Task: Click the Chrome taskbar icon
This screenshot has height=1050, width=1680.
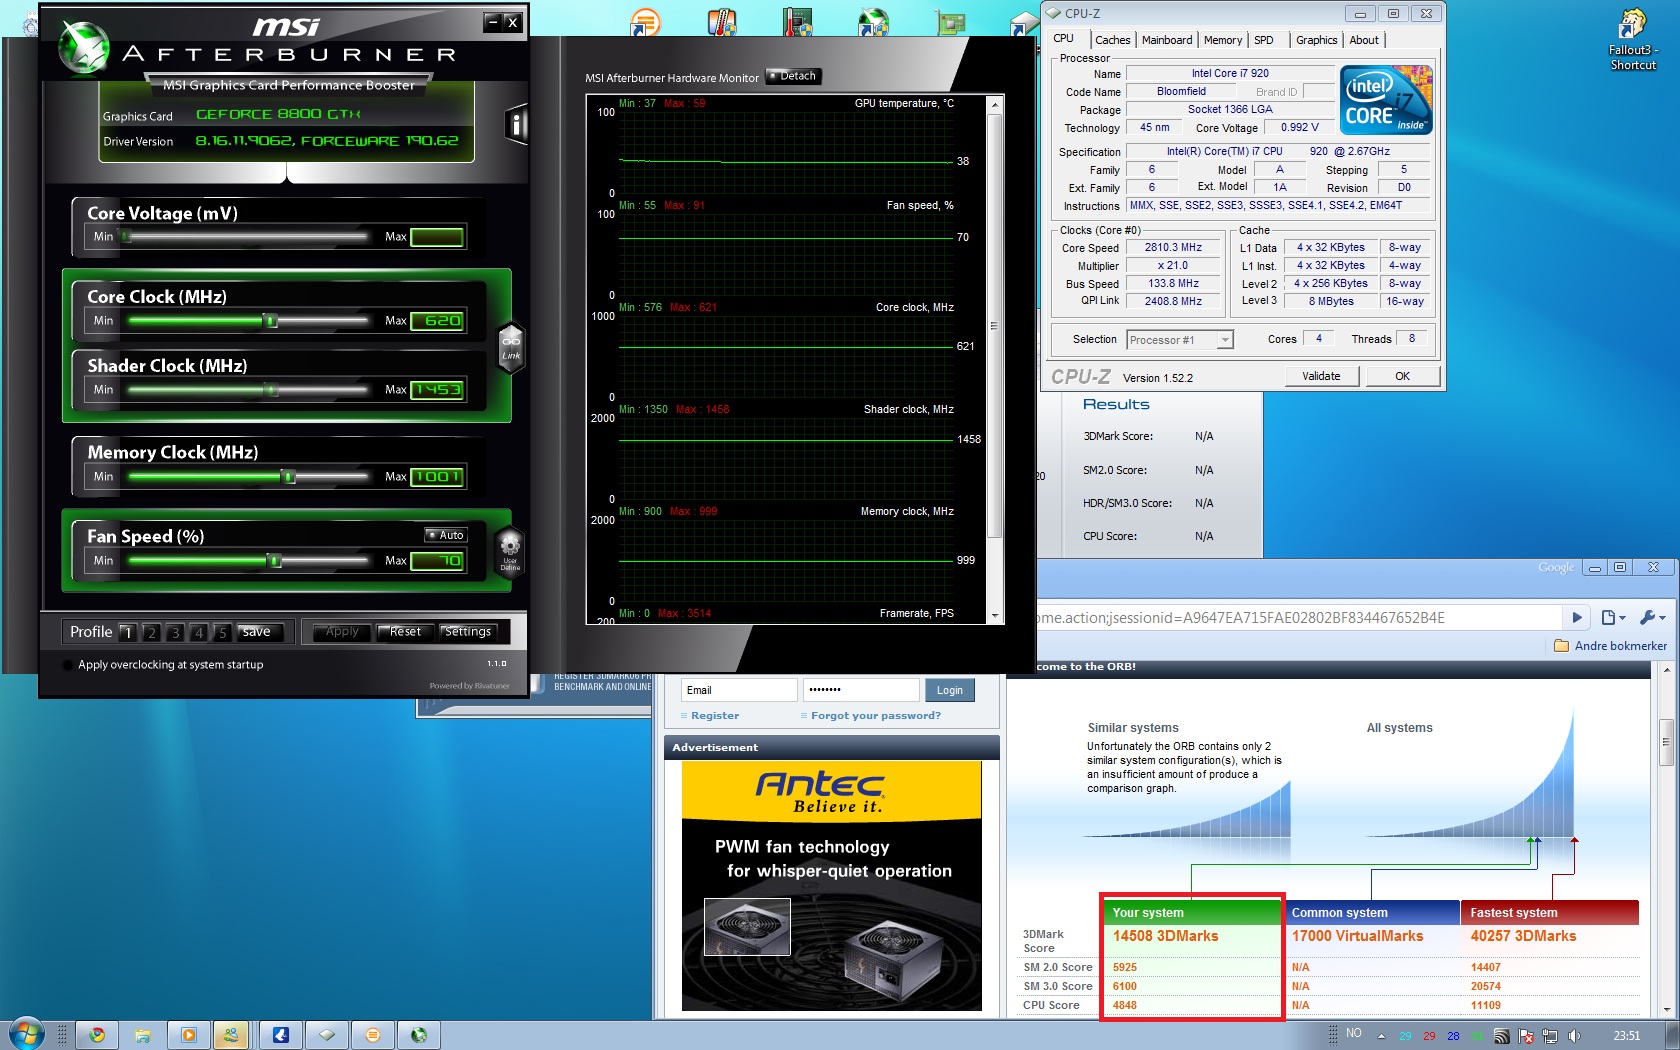Action: click(x=97, y=1035)
